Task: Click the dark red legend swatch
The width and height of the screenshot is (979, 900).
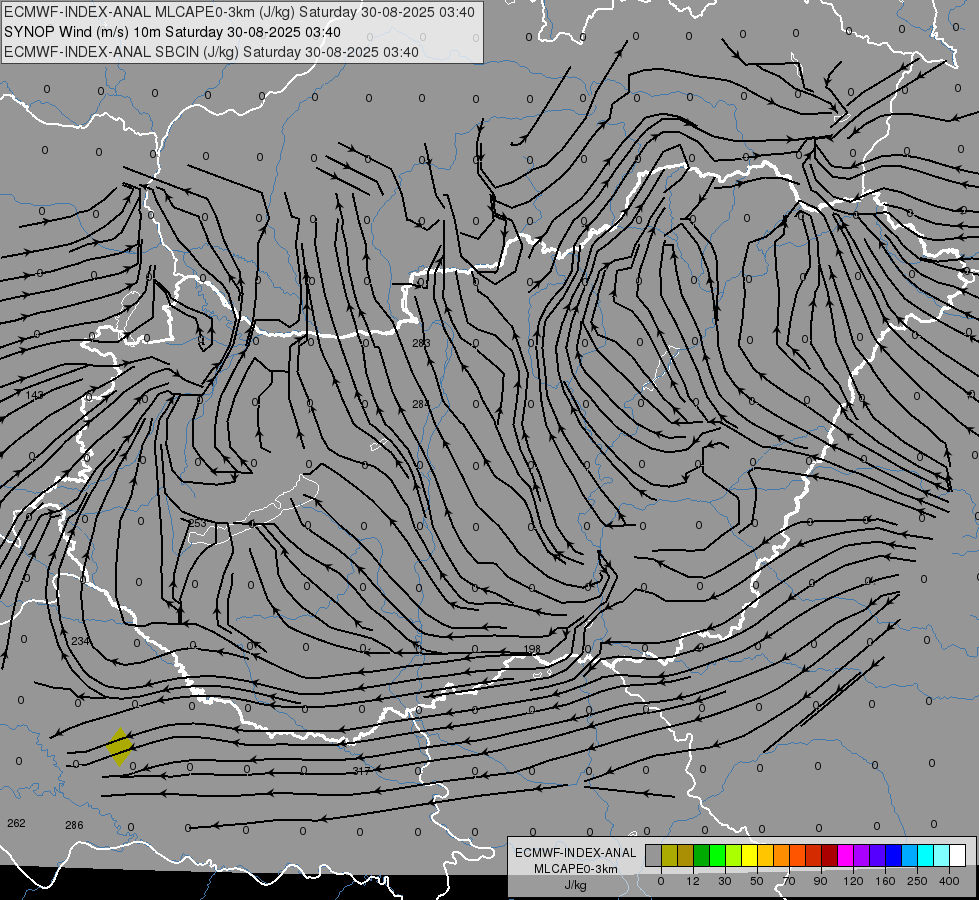Action: click(x=829, y=856)
